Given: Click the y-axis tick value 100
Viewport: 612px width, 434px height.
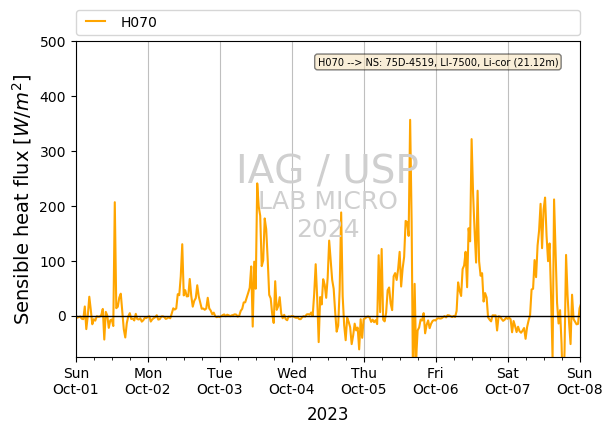Looking at the screenshot, I should pyautogui.click(x=53, y=261).
